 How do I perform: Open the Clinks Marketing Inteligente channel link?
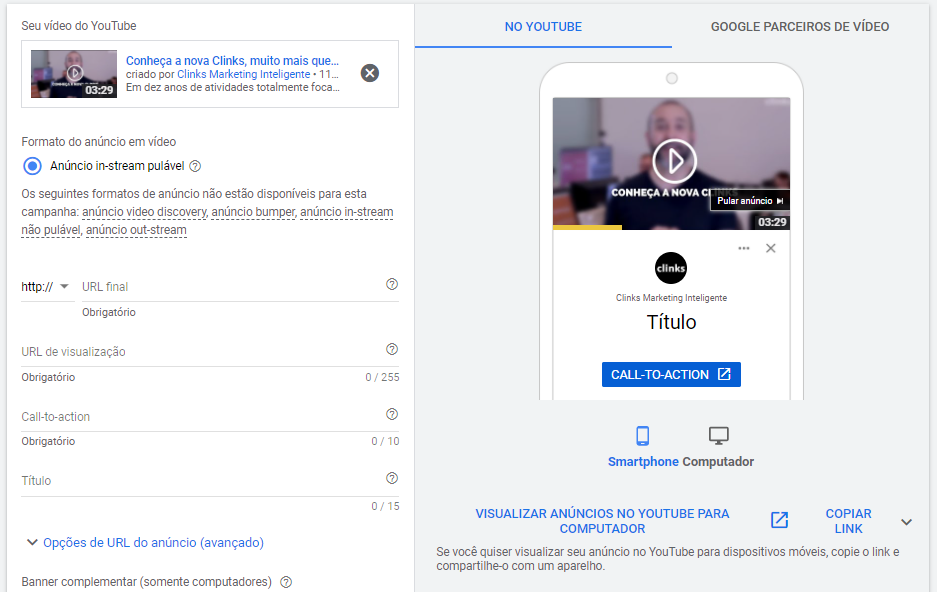[243, 74]
